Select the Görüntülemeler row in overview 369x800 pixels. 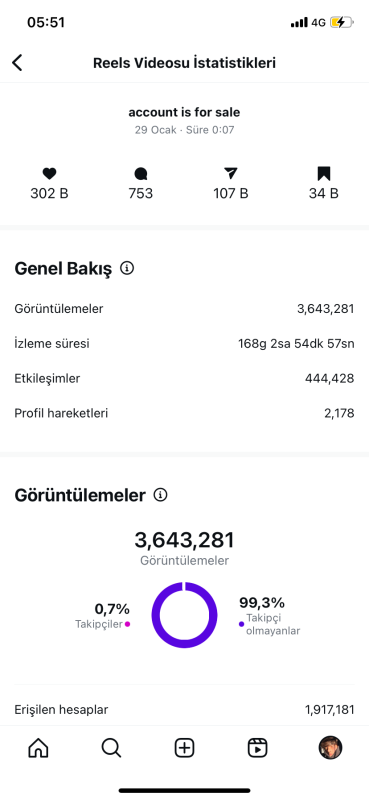[184, 309]
